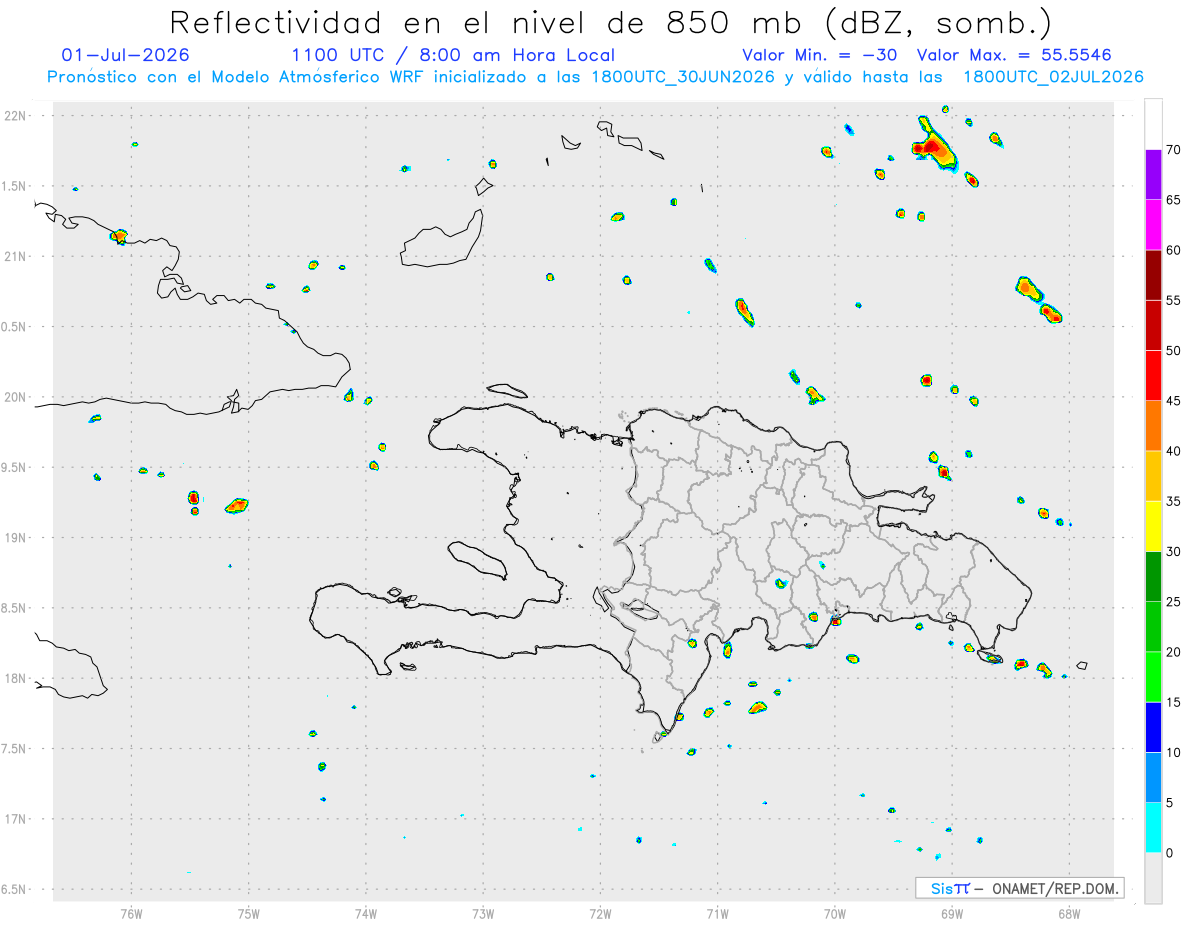Click Gonâve island outline west of Haiti

476,560
